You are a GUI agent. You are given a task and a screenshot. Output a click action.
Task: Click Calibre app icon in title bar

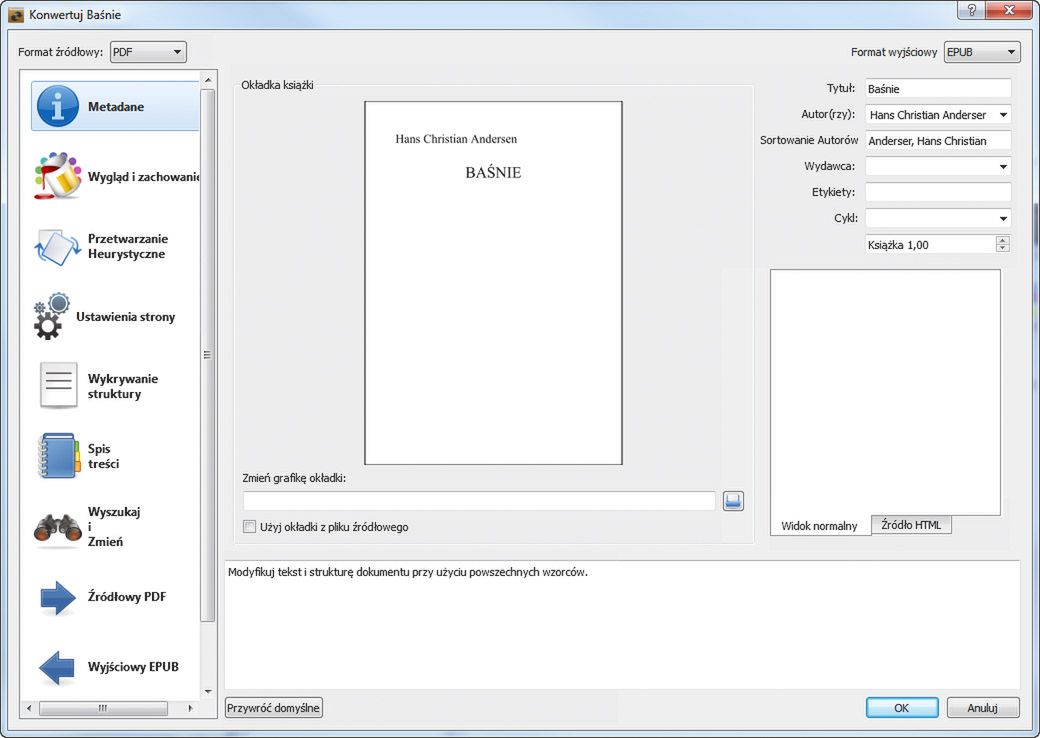tap(16, 15)
